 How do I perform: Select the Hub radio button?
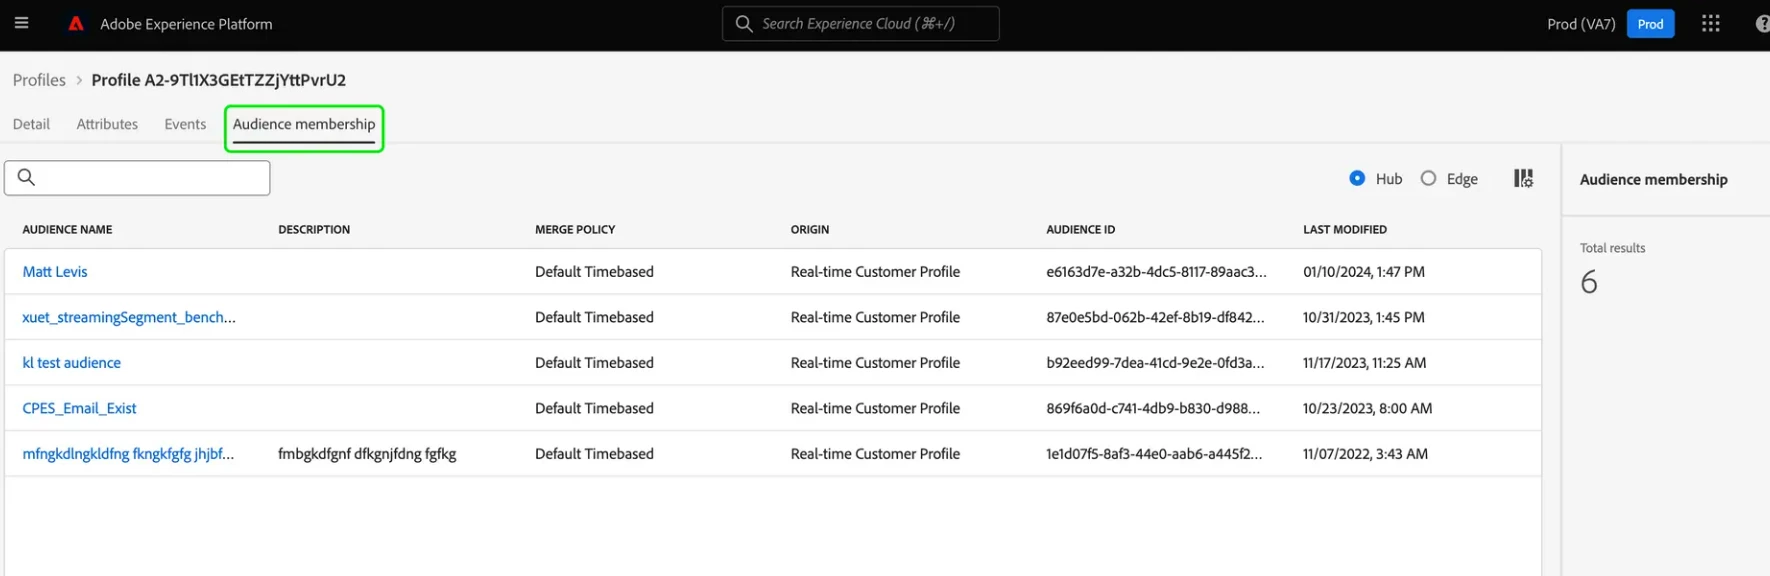1357,178
